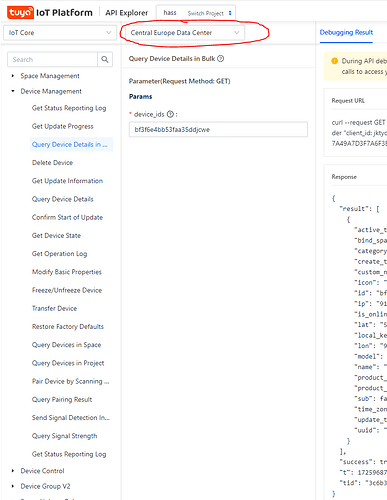Viewport: 387px width, 500px height.
Task: Open the IoT Core dropdown
Action: pos(60,33)
